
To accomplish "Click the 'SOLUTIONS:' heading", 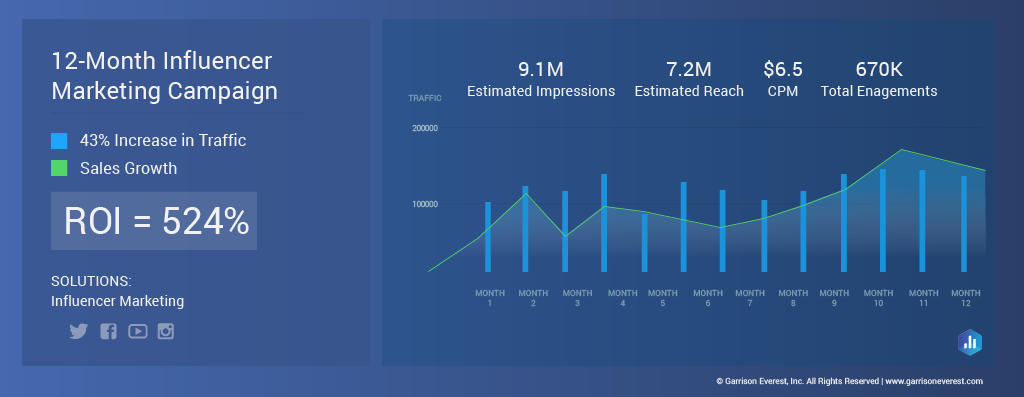I will point(91,281).
